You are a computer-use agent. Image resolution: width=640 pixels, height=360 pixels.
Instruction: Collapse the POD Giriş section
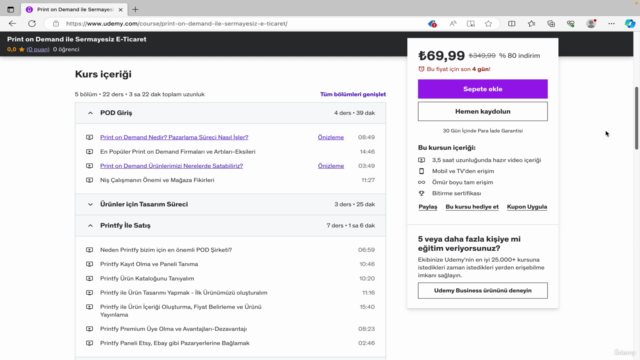pos(230,113)
